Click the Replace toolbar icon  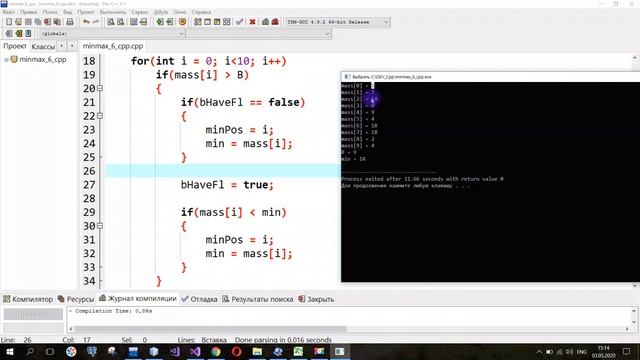(x=120, y=22)
